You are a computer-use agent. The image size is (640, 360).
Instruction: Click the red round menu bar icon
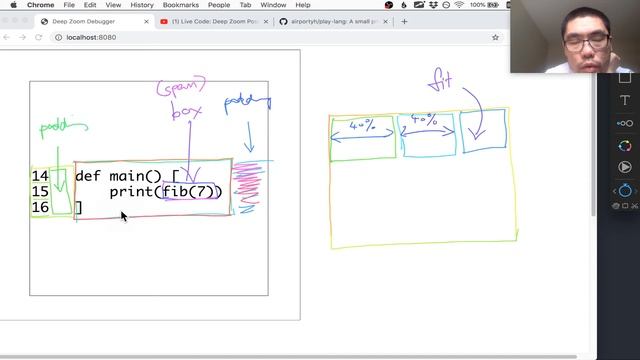pos(389,5)
